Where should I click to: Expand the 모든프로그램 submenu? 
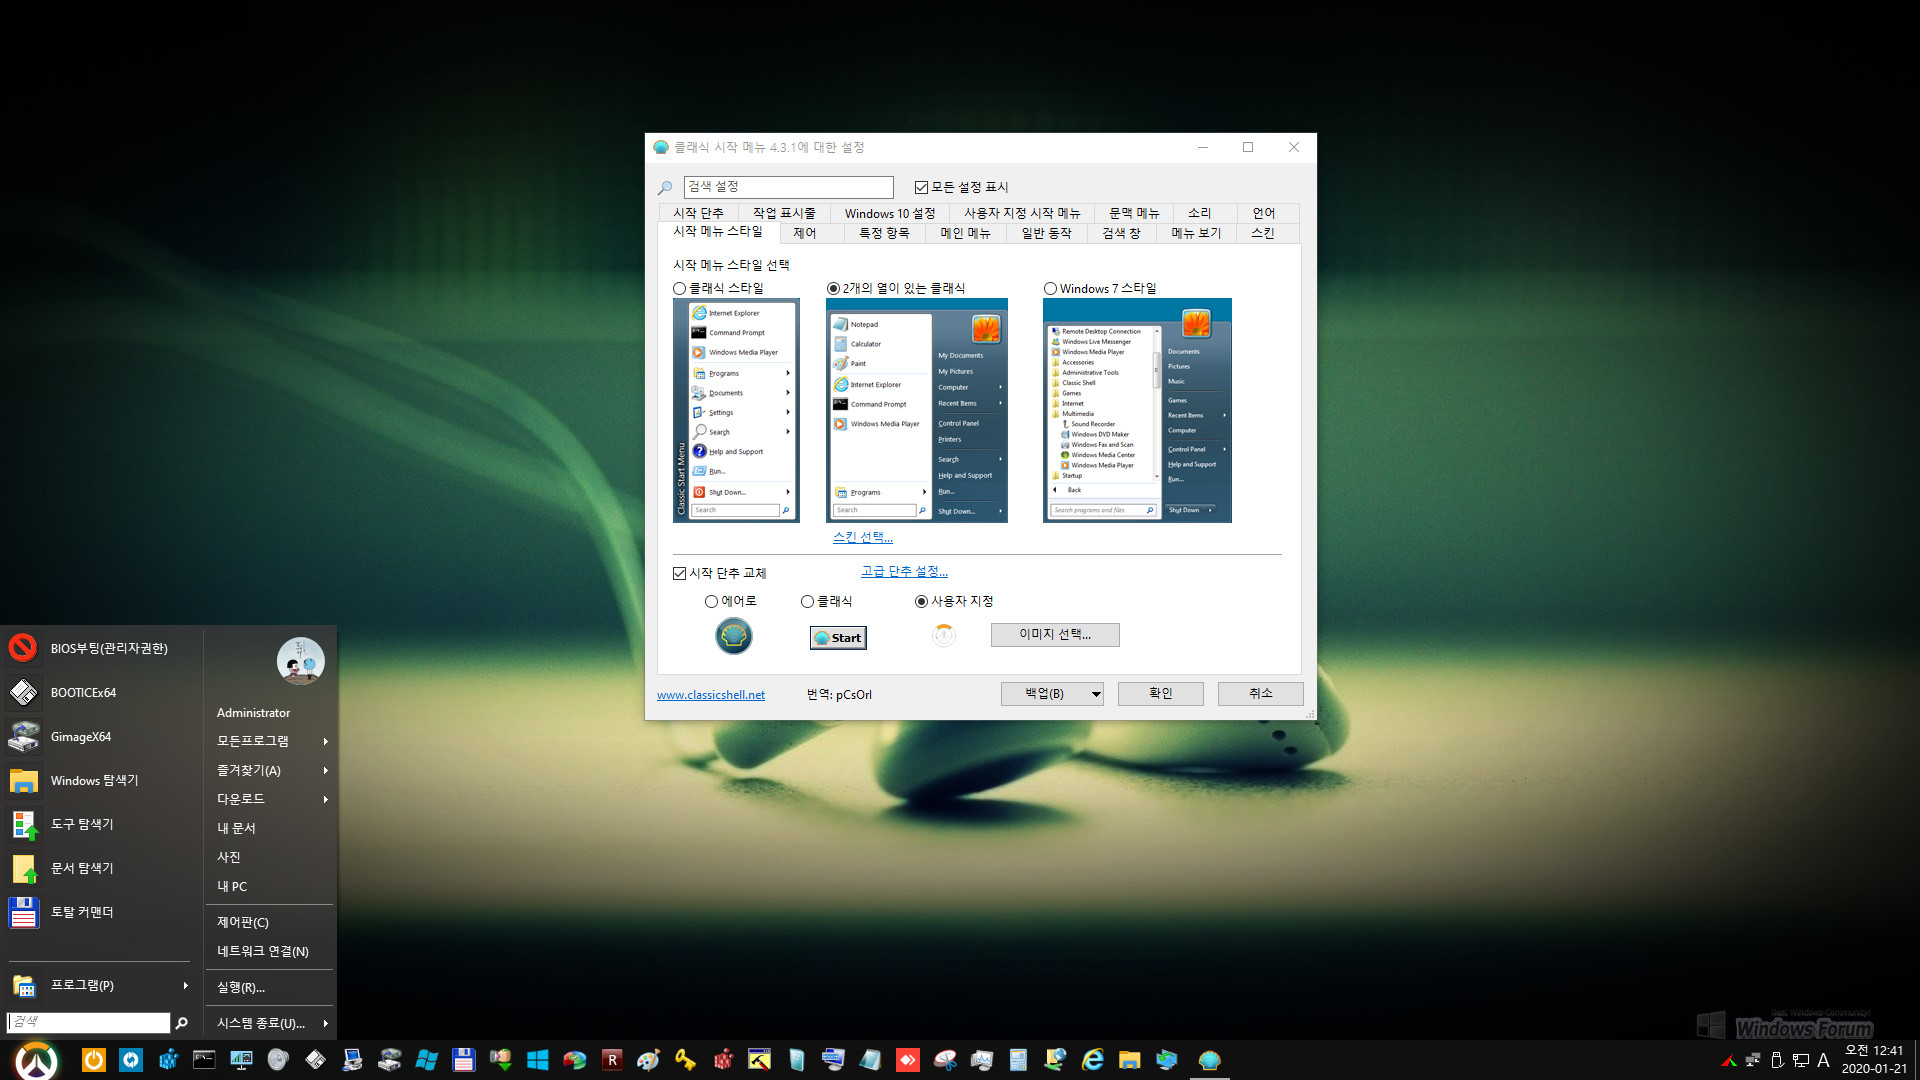(x=270, y=741)
